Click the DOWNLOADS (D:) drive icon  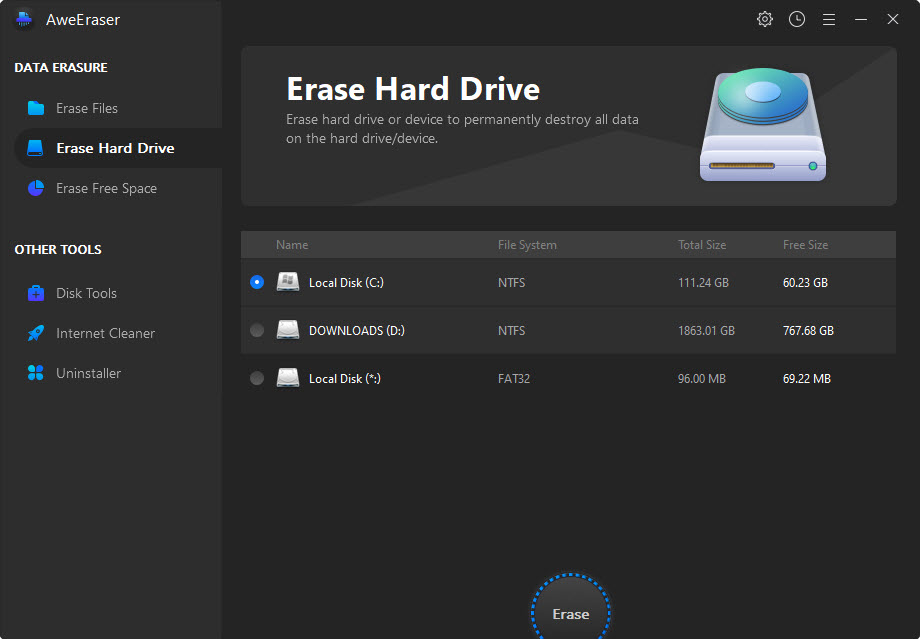coord(288,330)
